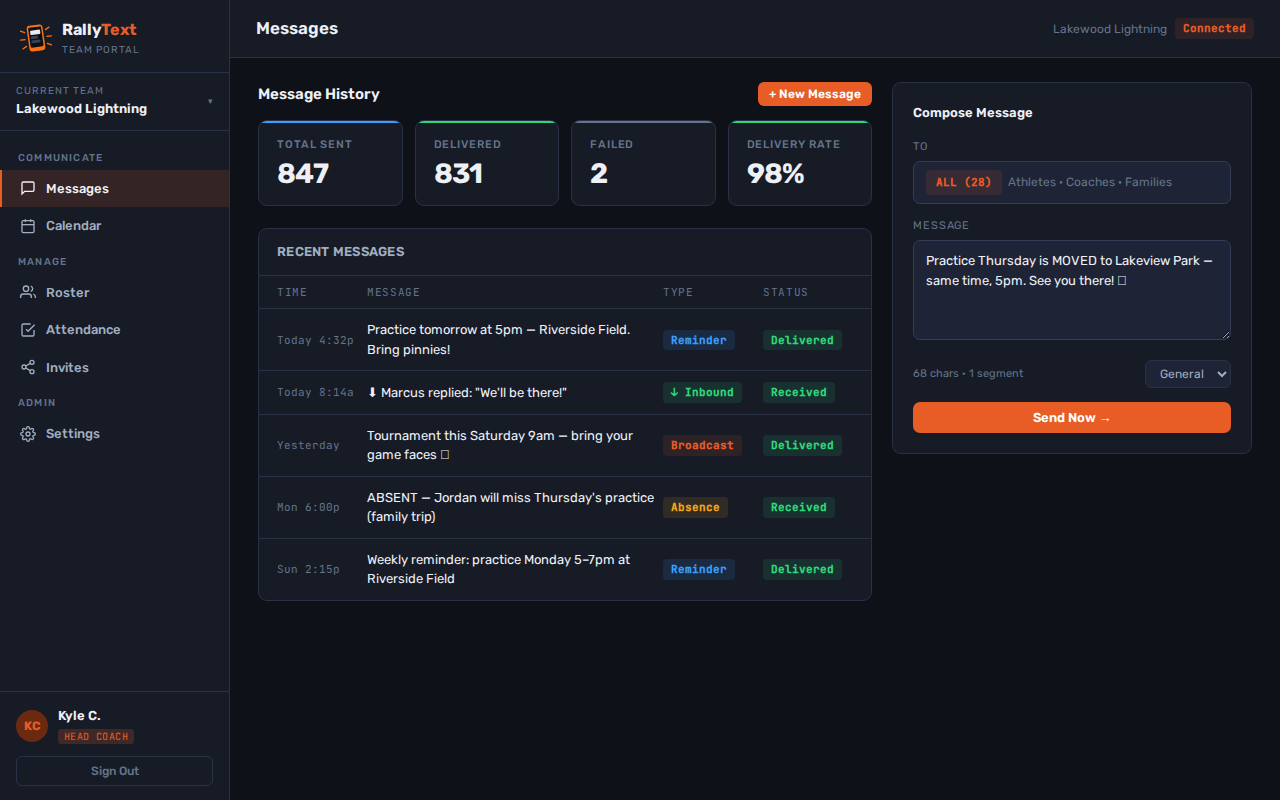1280x800 pixels.
Task: Click the 'Today 8:14a' timestamp
Action: click(x=315, y=393)
